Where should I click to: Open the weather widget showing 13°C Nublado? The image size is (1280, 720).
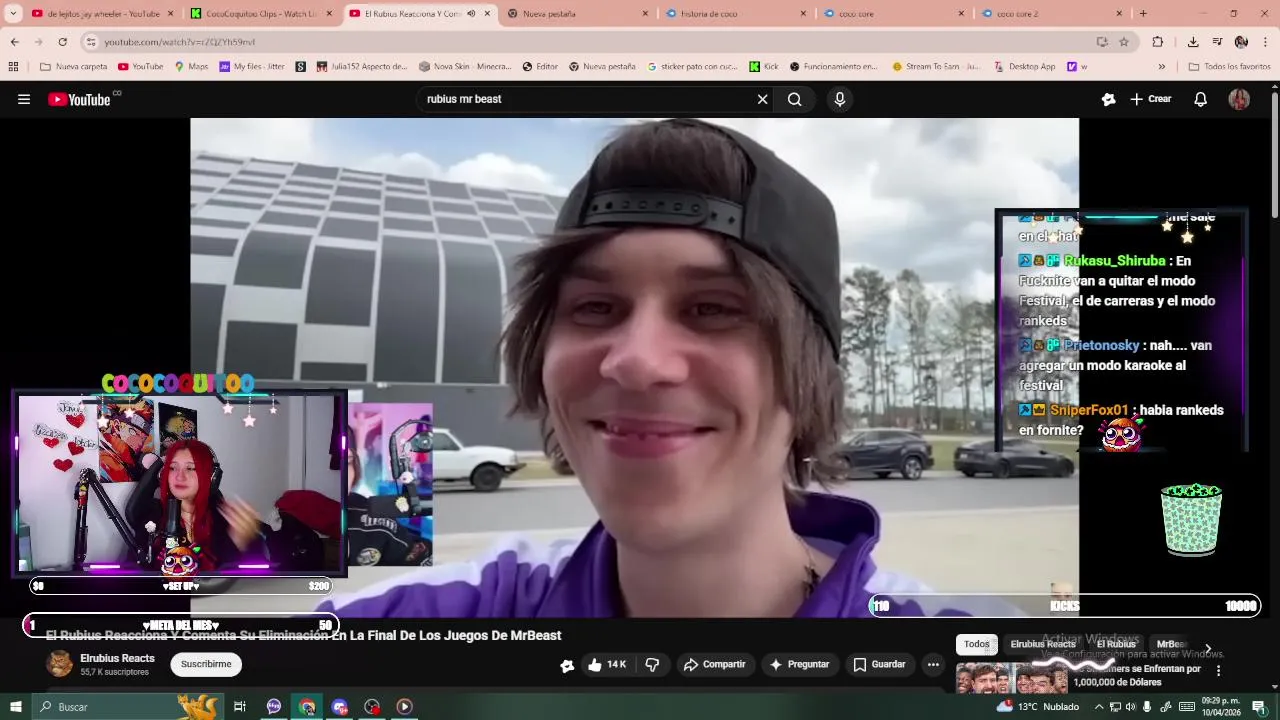(1038, 707)
